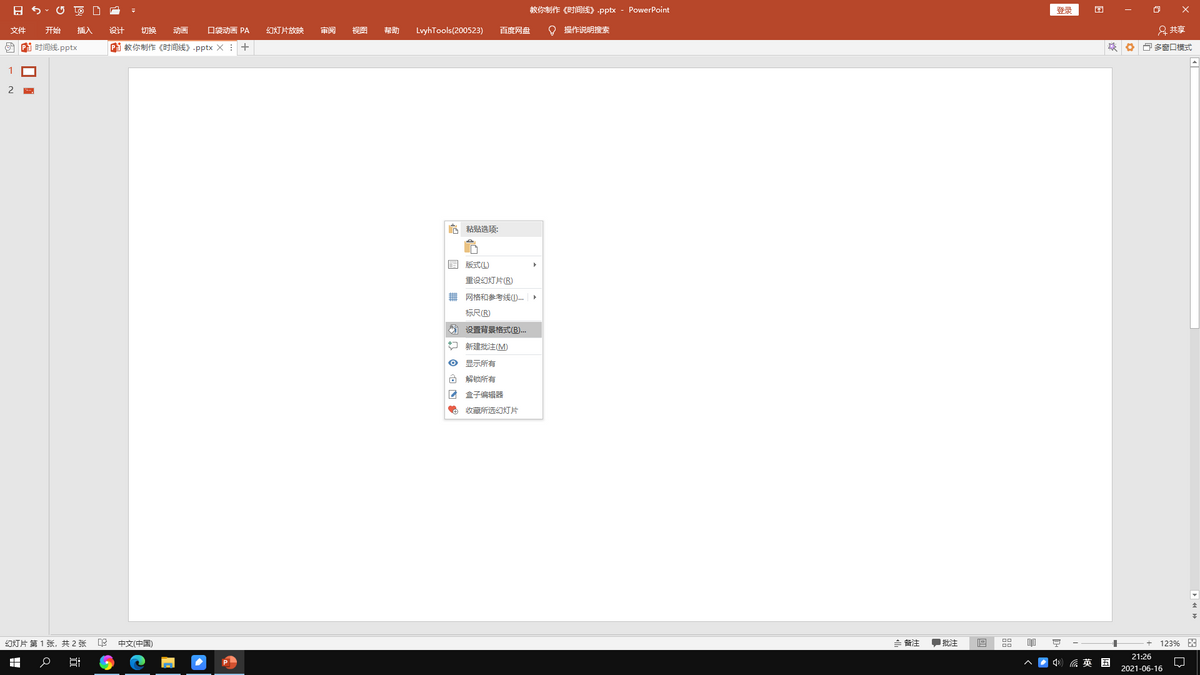
Task: Open Ribbon Display Options icon
Action: tap(1099, 10)
